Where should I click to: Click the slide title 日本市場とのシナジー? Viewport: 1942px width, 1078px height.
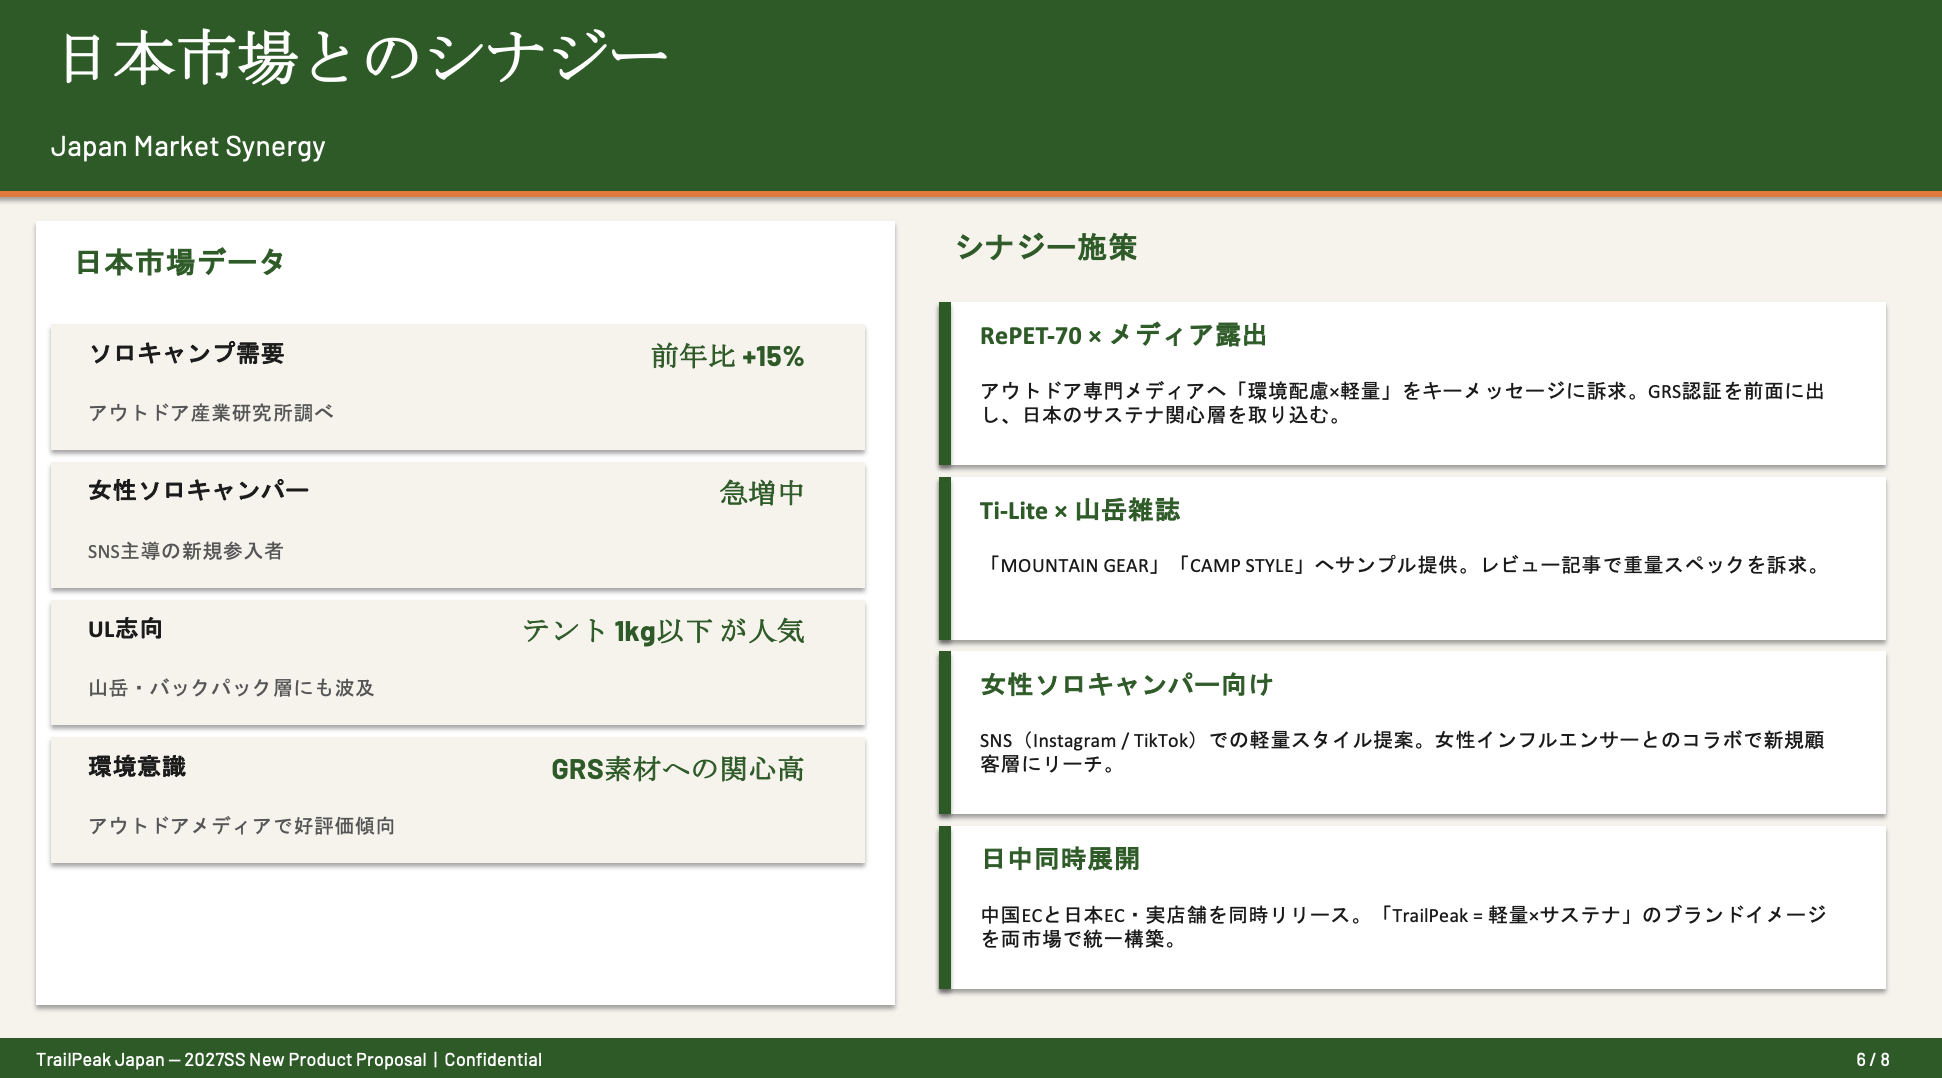(363, 57)
